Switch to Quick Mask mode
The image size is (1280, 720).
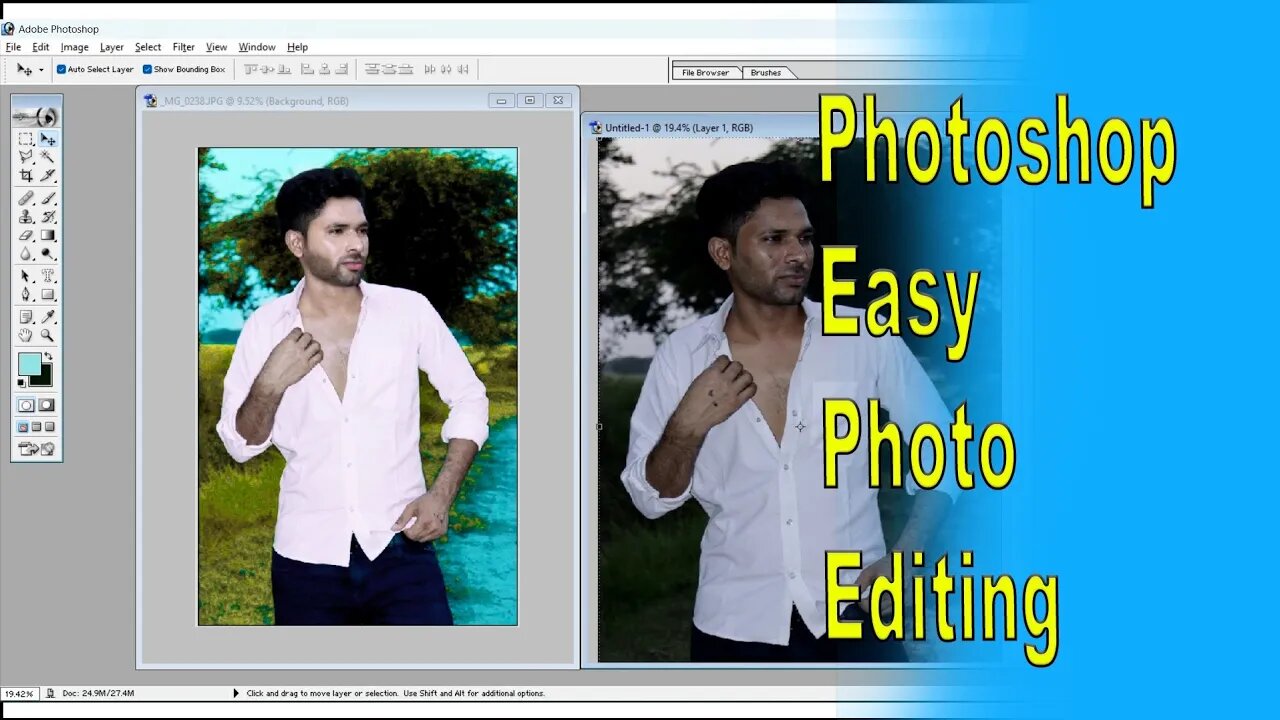coord(47,405)
